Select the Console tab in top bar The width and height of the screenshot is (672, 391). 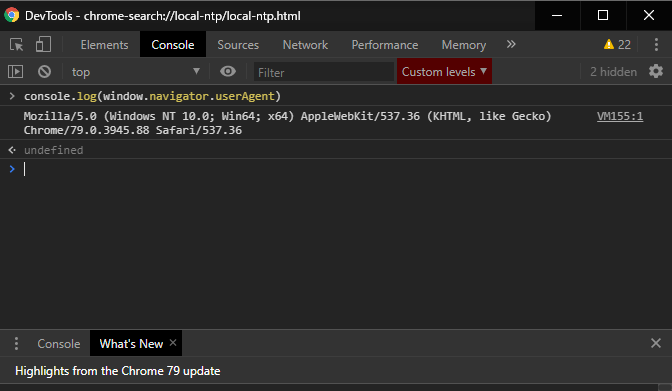pyautogui.click(x=173, y=45)
